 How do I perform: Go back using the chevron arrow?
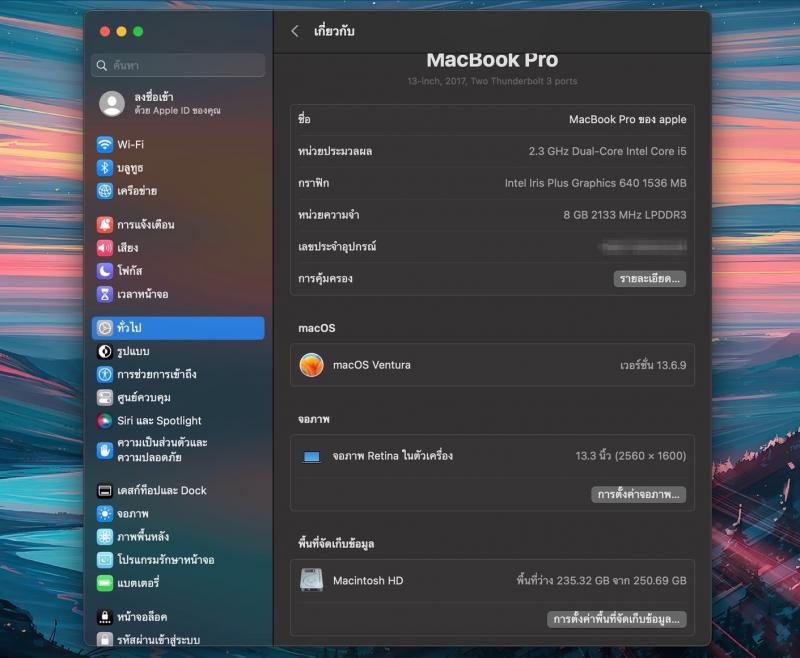point(295,31)
